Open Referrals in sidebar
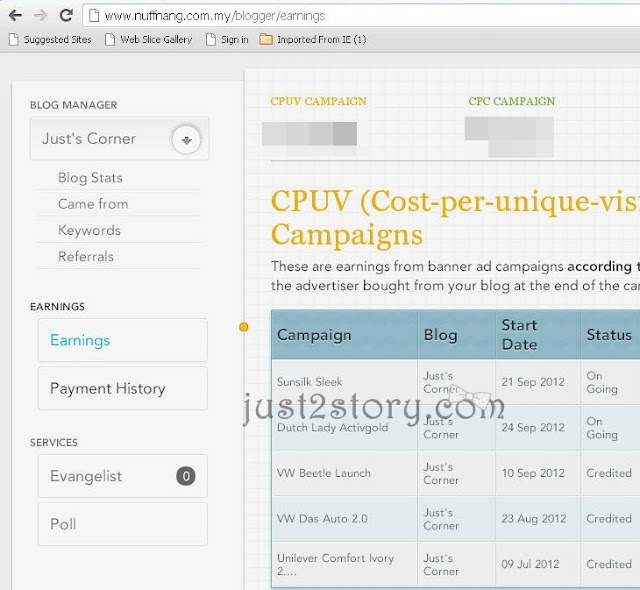The height and width of the screenshot is (590, 640). tap(86, 257)
